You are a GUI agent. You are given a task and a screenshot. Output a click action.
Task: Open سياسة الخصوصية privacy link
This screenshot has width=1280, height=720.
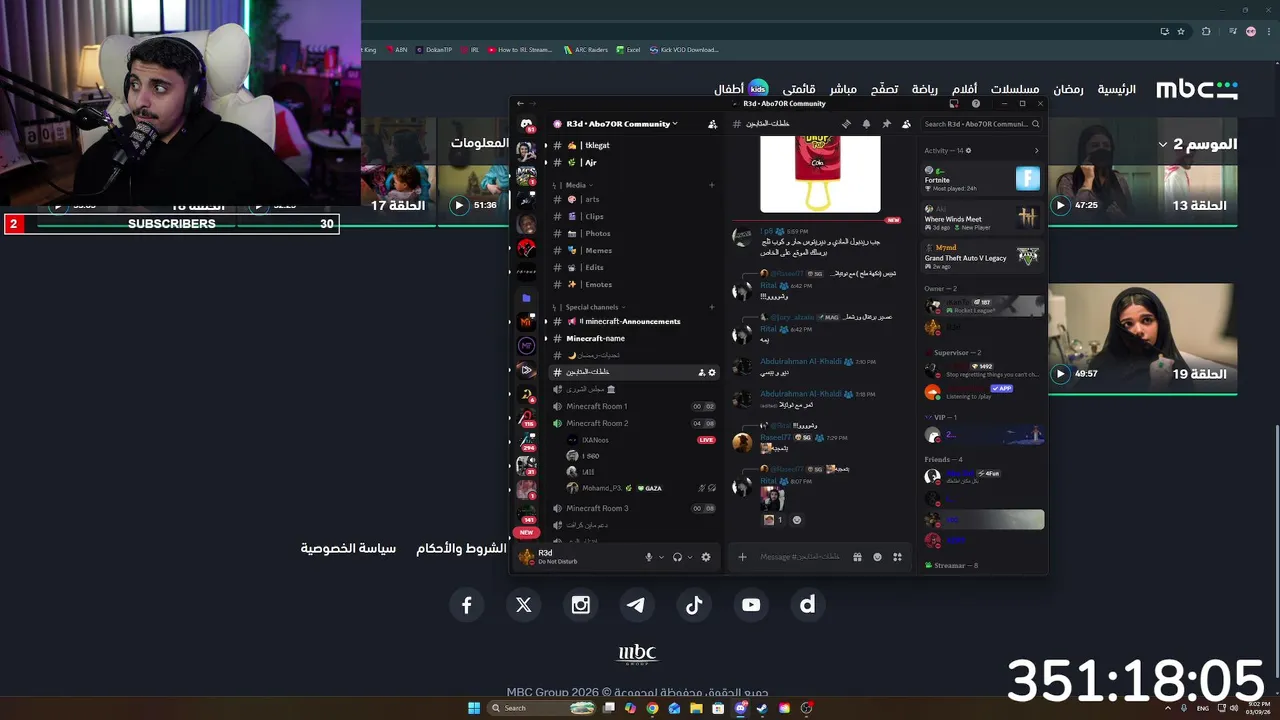[348, 548]
